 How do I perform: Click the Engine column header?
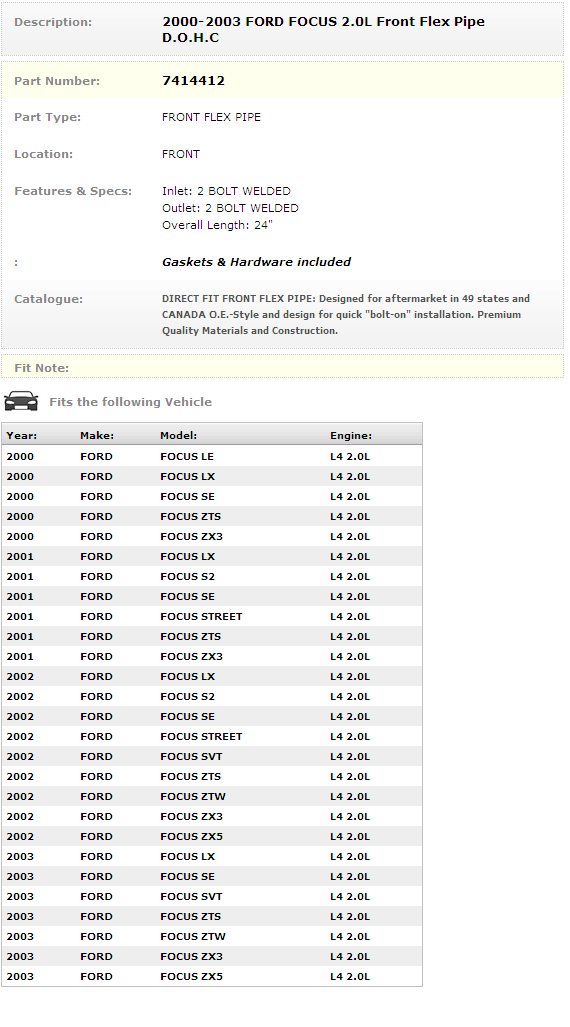coord(351,436)
